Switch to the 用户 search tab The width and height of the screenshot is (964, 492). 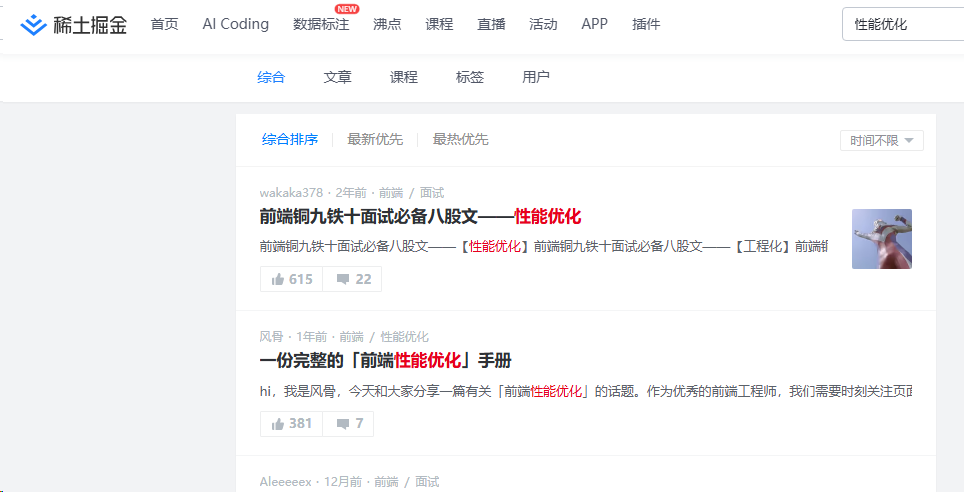pyautogui.click(x=536, y=77)
